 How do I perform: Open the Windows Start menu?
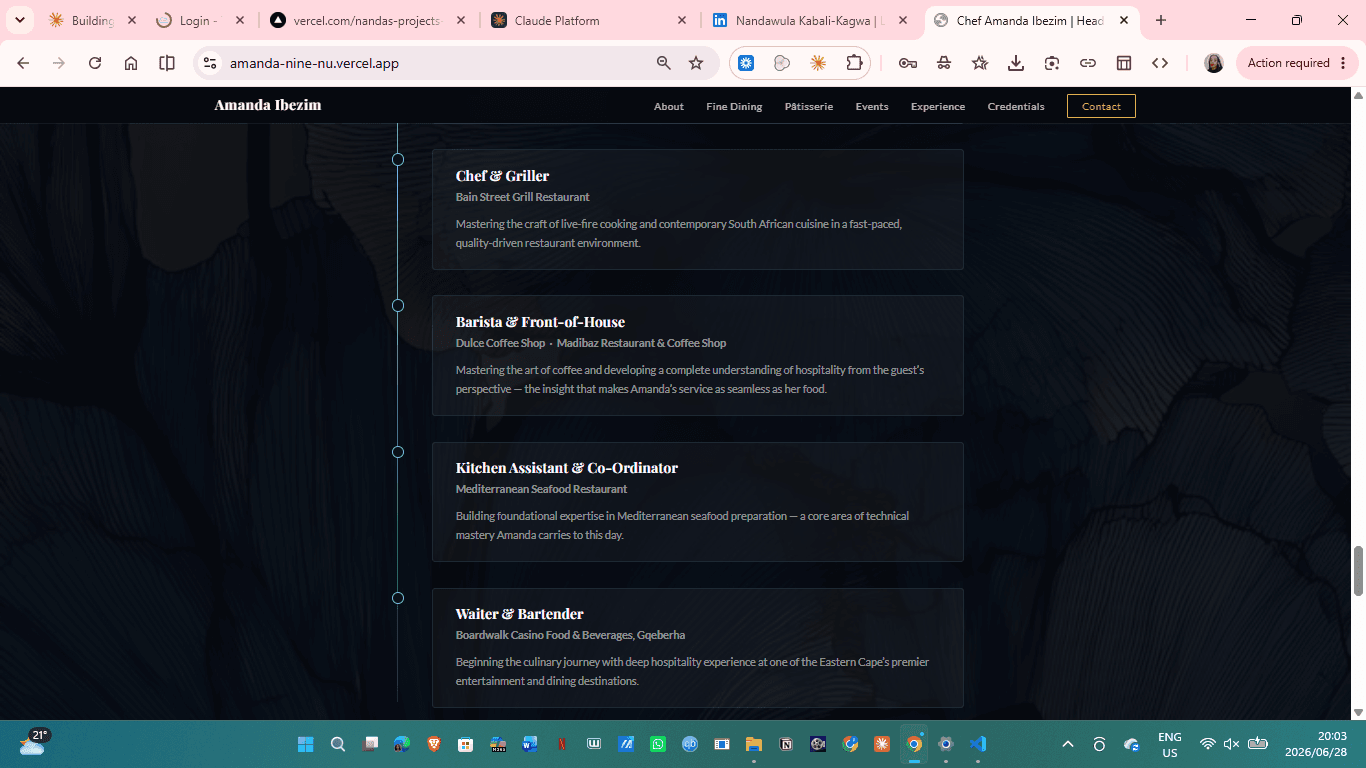tap(306, 744)
